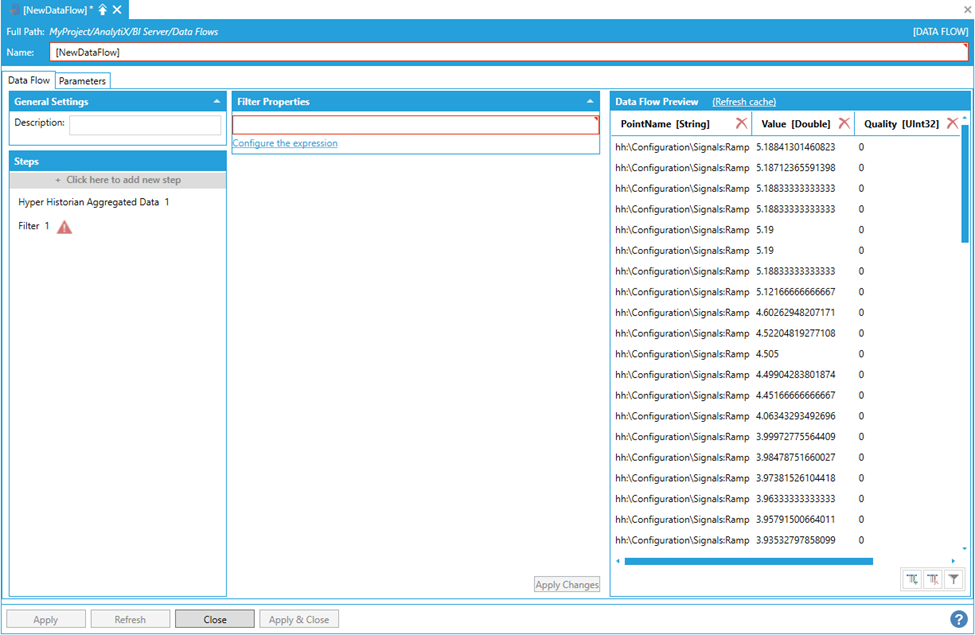Click the Configure the expression link
This screenshot has width=975, height=635.
coord(285,144)
